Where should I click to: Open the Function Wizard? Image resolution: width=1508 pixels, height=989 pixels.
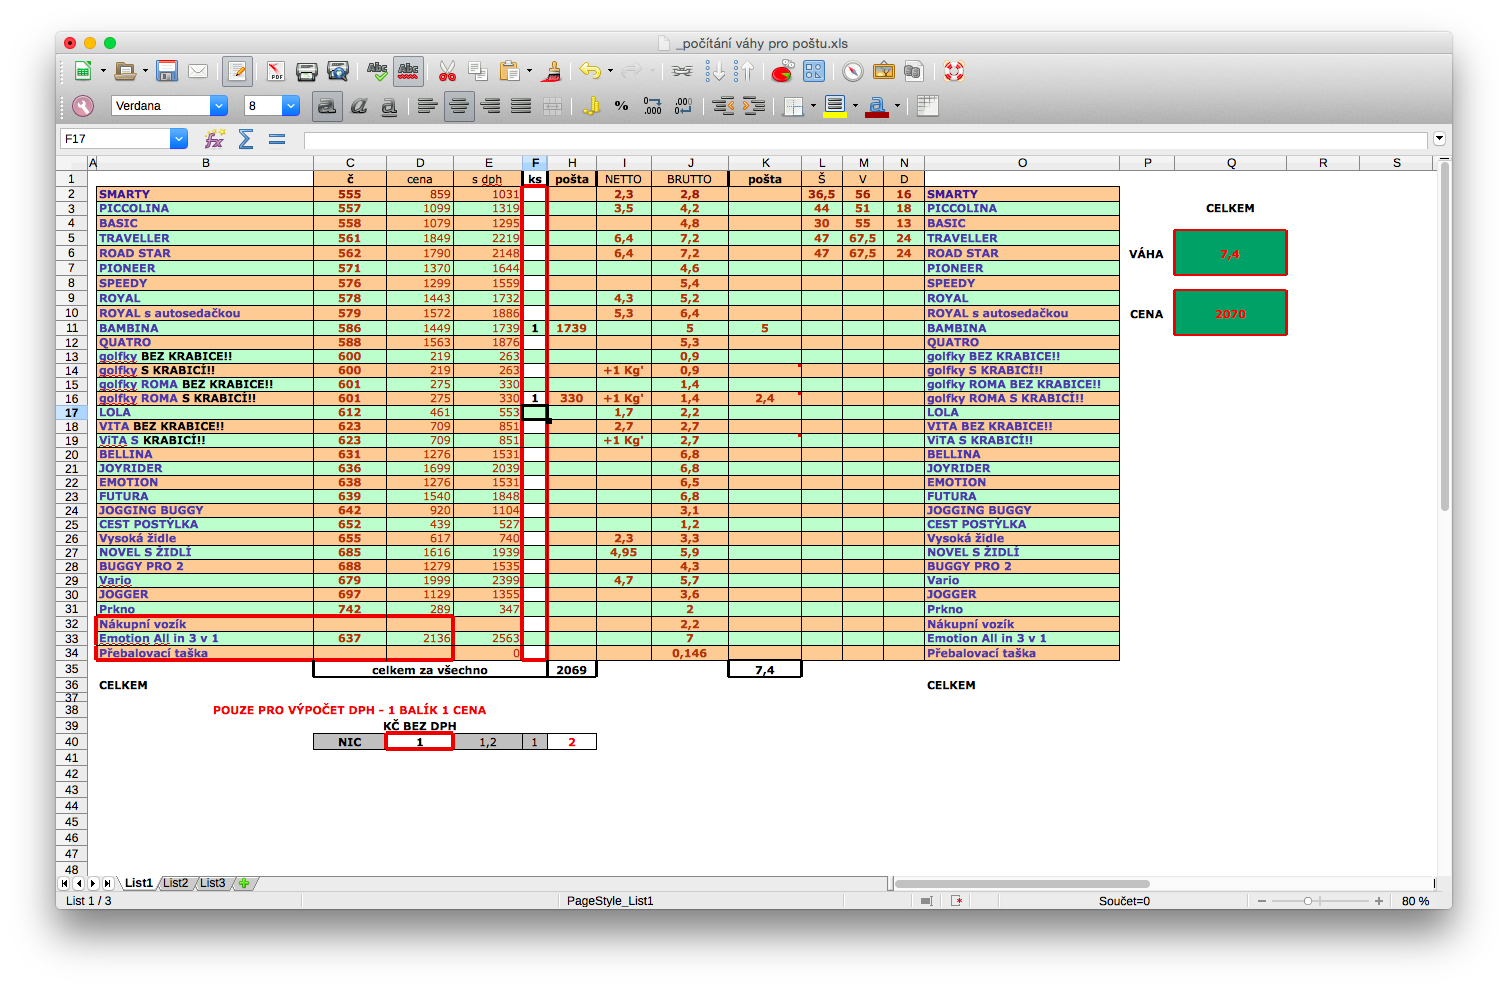[x=214, y=139]
